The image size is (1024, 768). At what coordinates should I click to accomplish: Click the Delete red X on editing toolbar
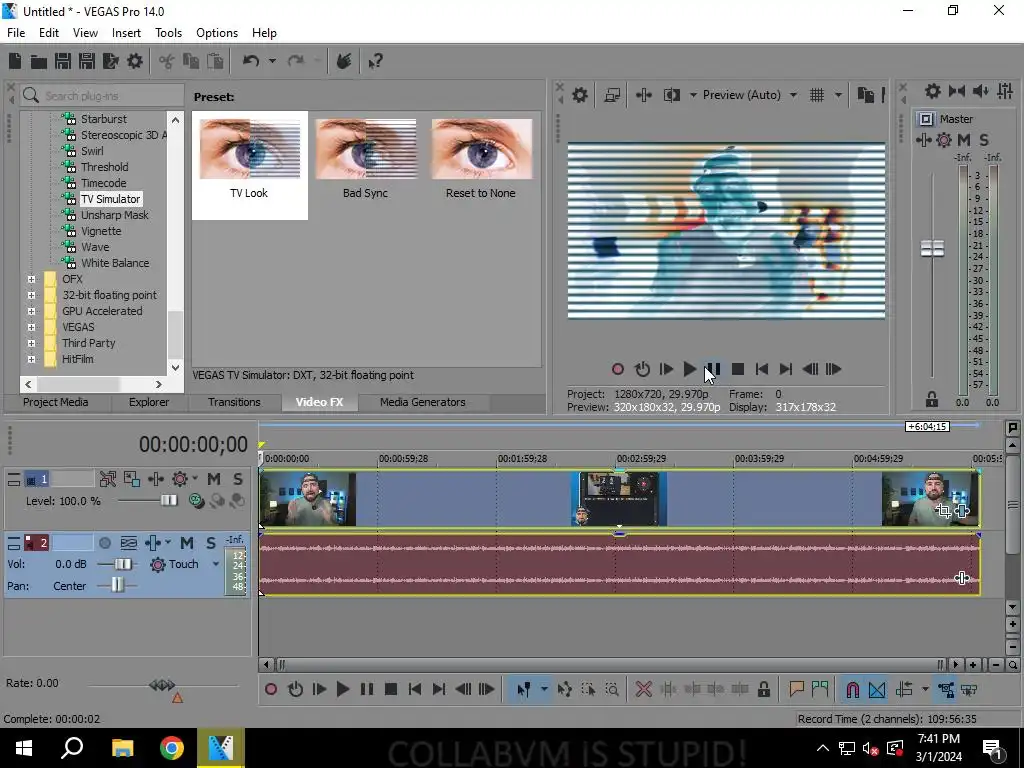pos(643,689)
